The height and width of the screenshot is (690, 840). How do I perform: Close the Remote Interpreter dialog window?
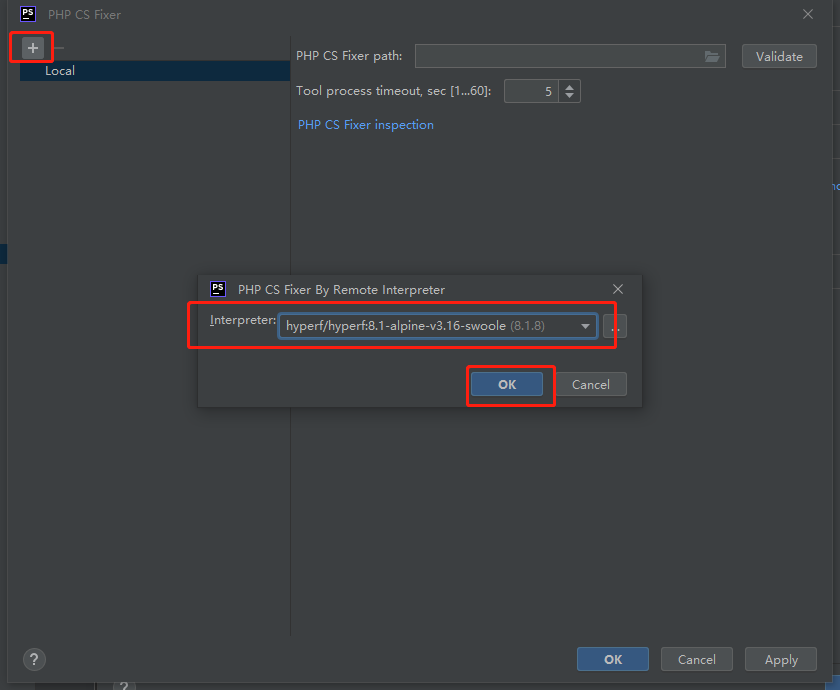point(618,289)
